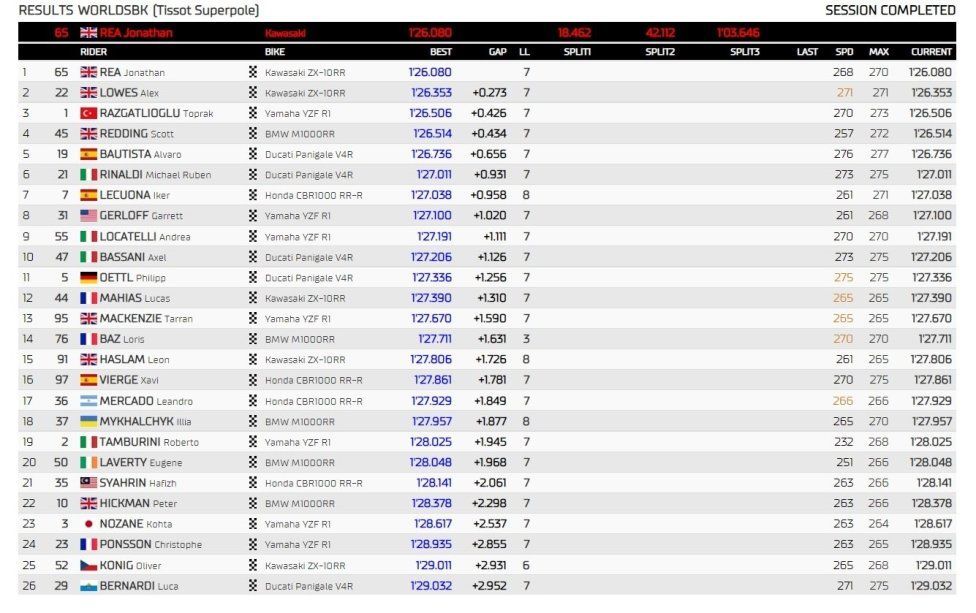Click gap value +0.273
Image resolution: width=976 pixels, height=613 pixels.
click(x=489, y=93)
